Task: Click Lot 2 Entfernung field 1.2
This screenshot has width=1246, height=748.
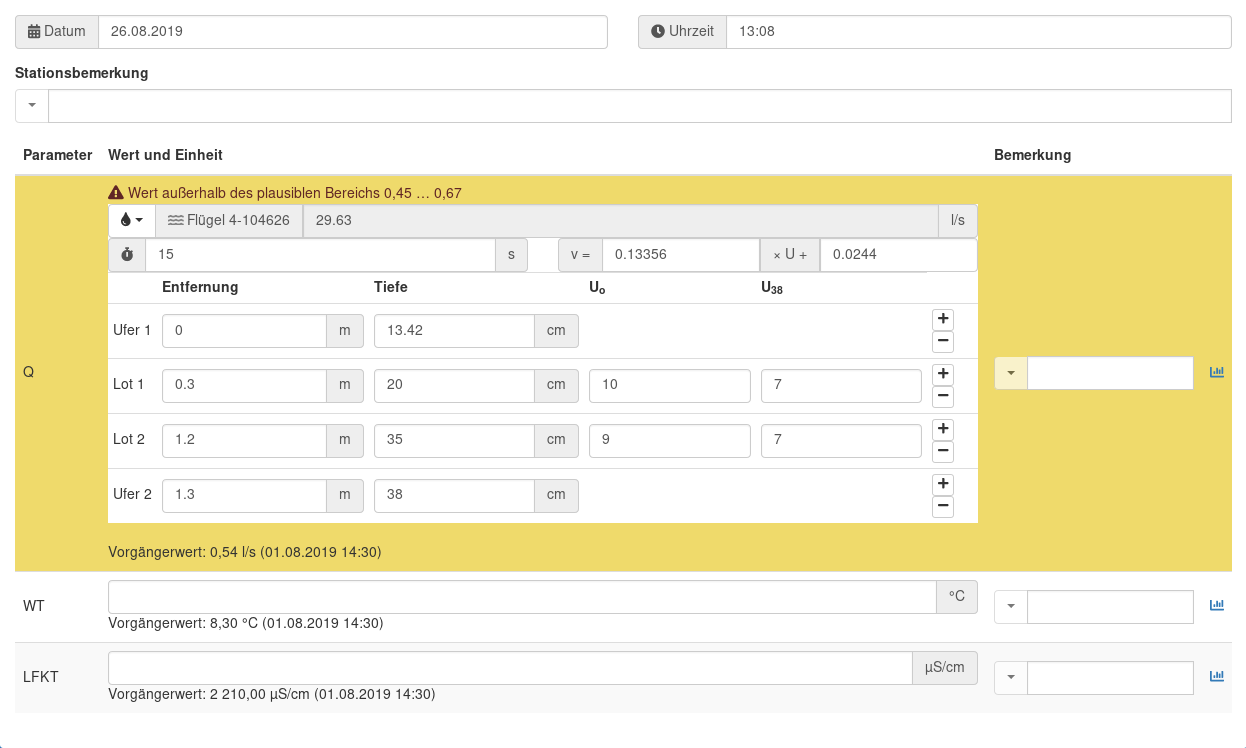Action: pos(245,441)
